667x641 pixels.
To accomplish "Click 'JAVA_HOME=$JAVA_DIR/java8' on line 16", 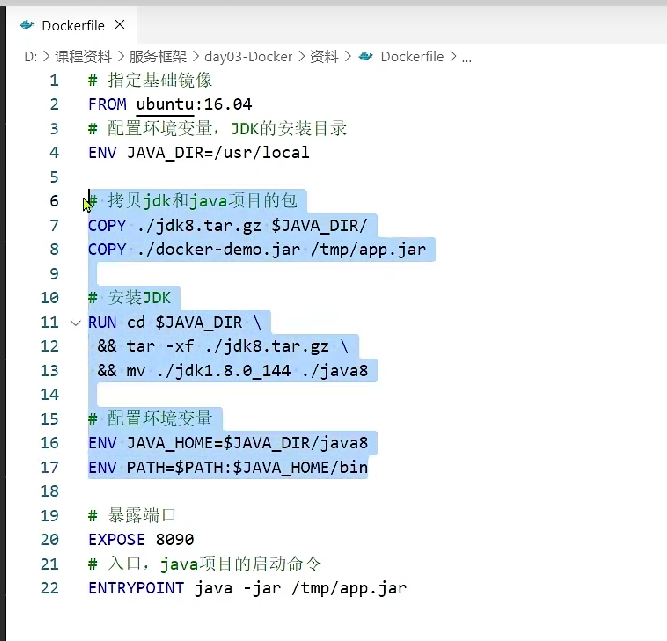I will coord(247,443).
